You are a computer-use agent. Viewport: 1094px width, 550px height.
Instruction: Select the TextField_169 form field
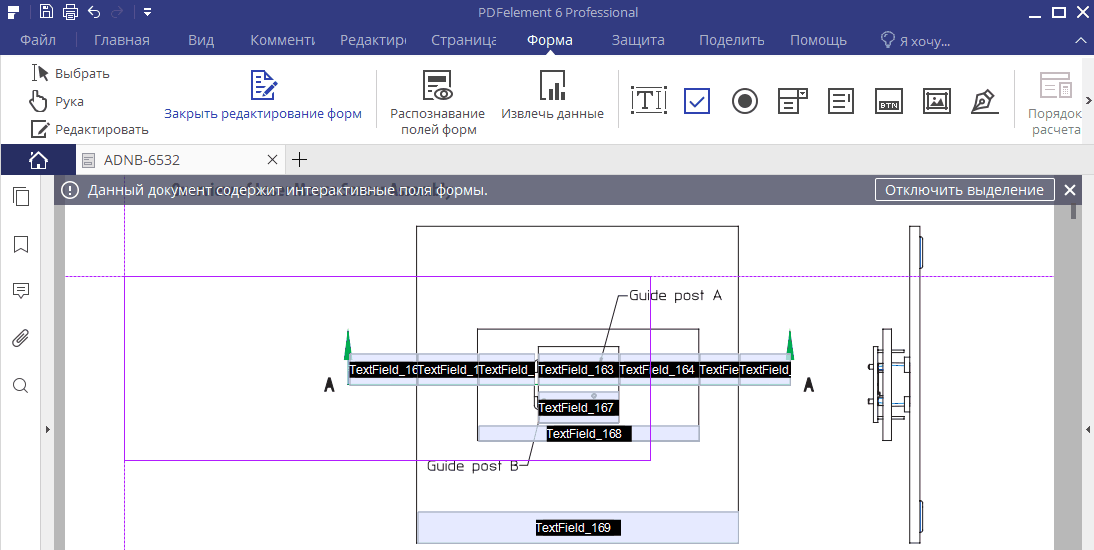(x=577, y=527)
